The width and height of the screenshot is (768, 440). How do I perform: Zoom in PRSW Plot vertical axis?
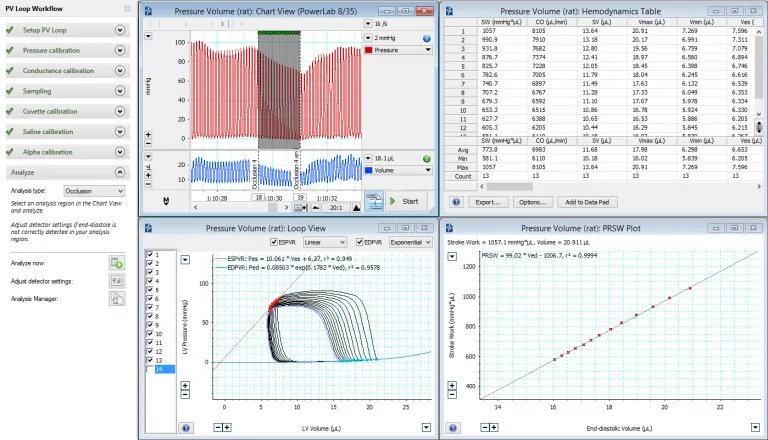click(x=452, y=386)
